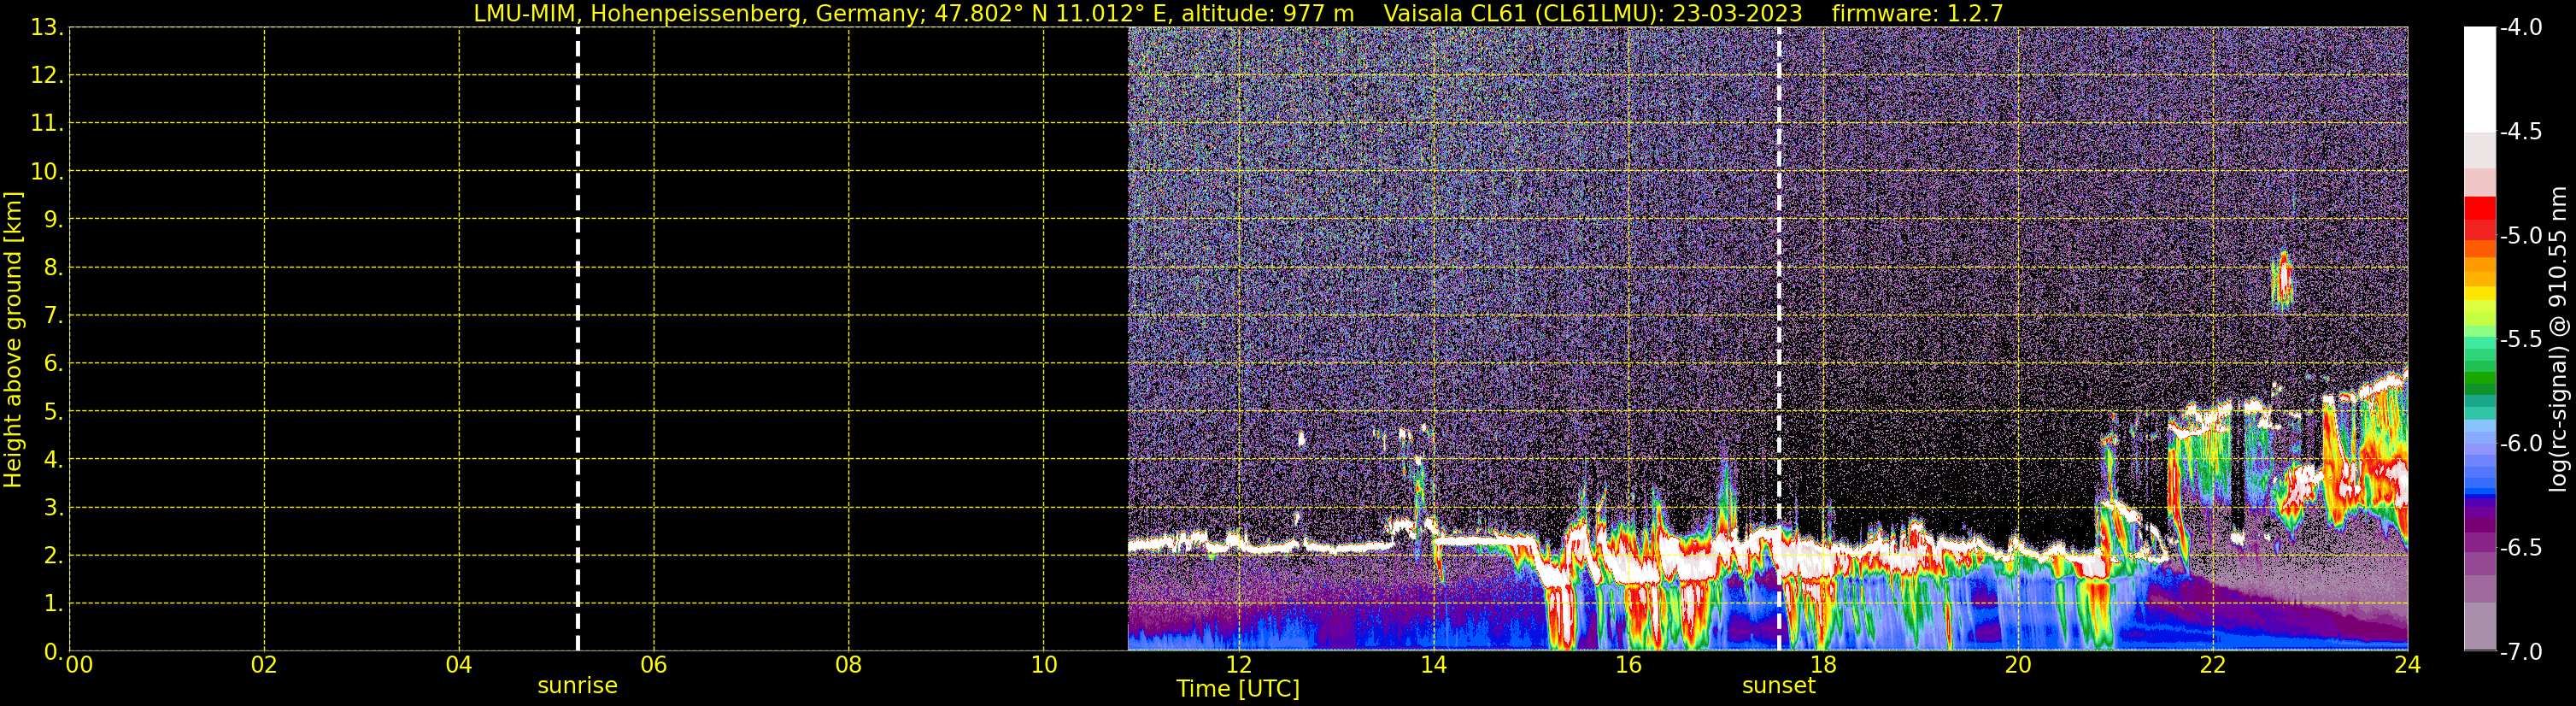The image size is (2576, 706).
Task: Click the "12" time axis tick label
Action: click(1239, 666)
